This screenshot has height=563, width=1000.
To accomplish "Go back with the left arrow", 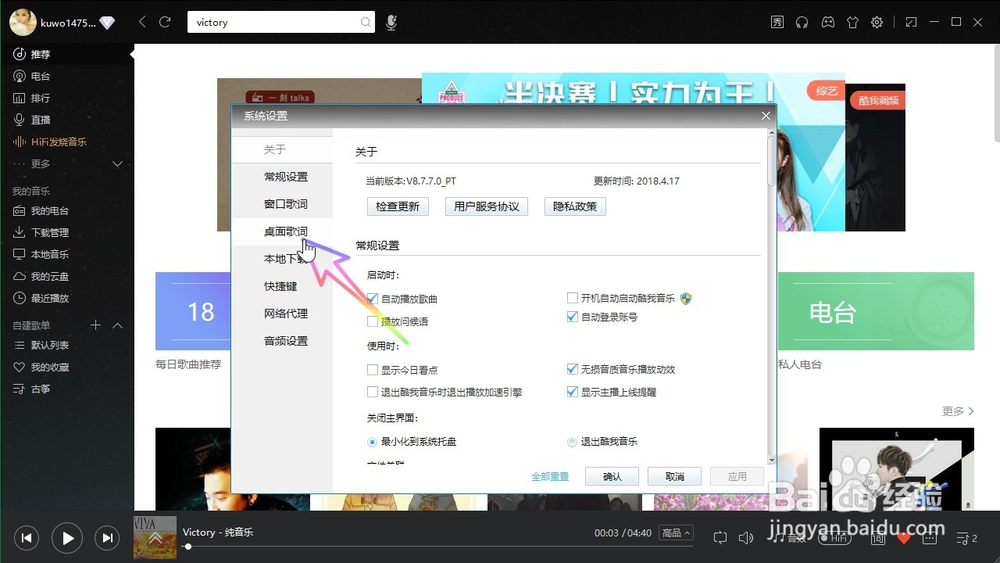I will [x=142, y=22].
